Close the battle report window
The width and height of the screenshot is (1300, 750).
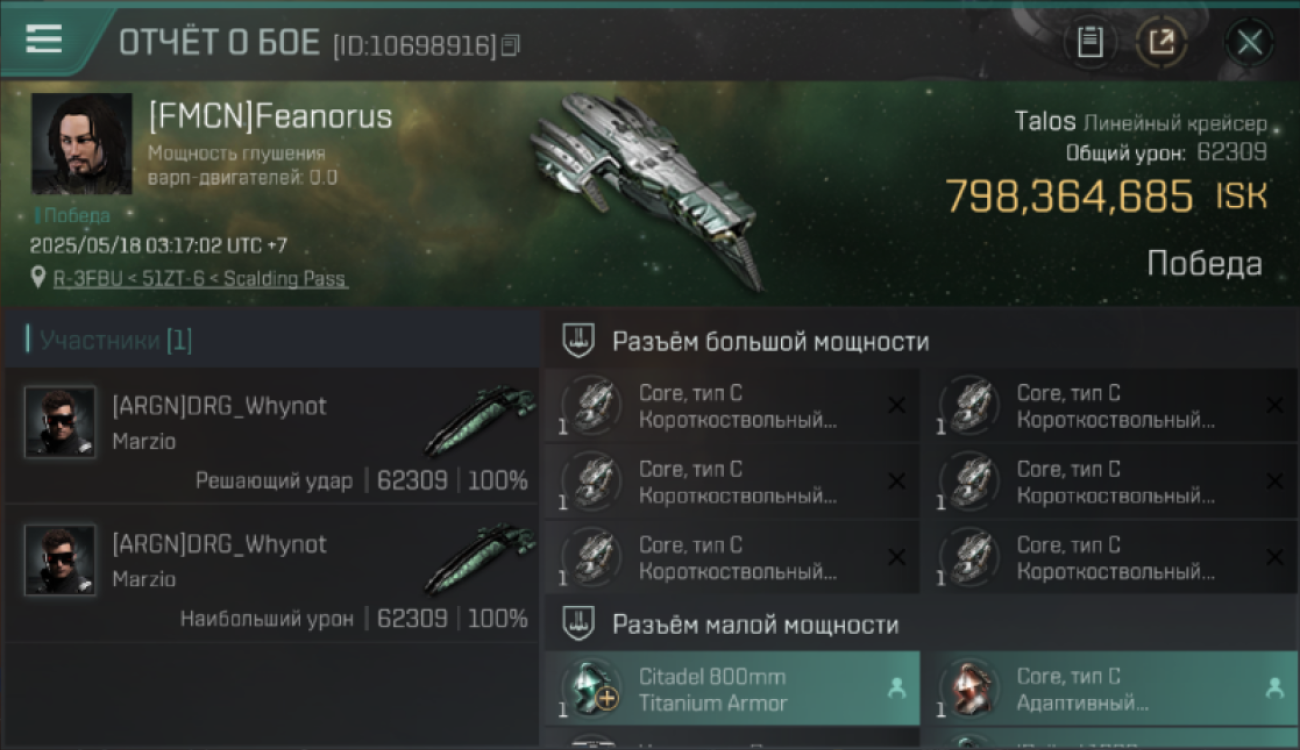click(x=1249, y=42)
